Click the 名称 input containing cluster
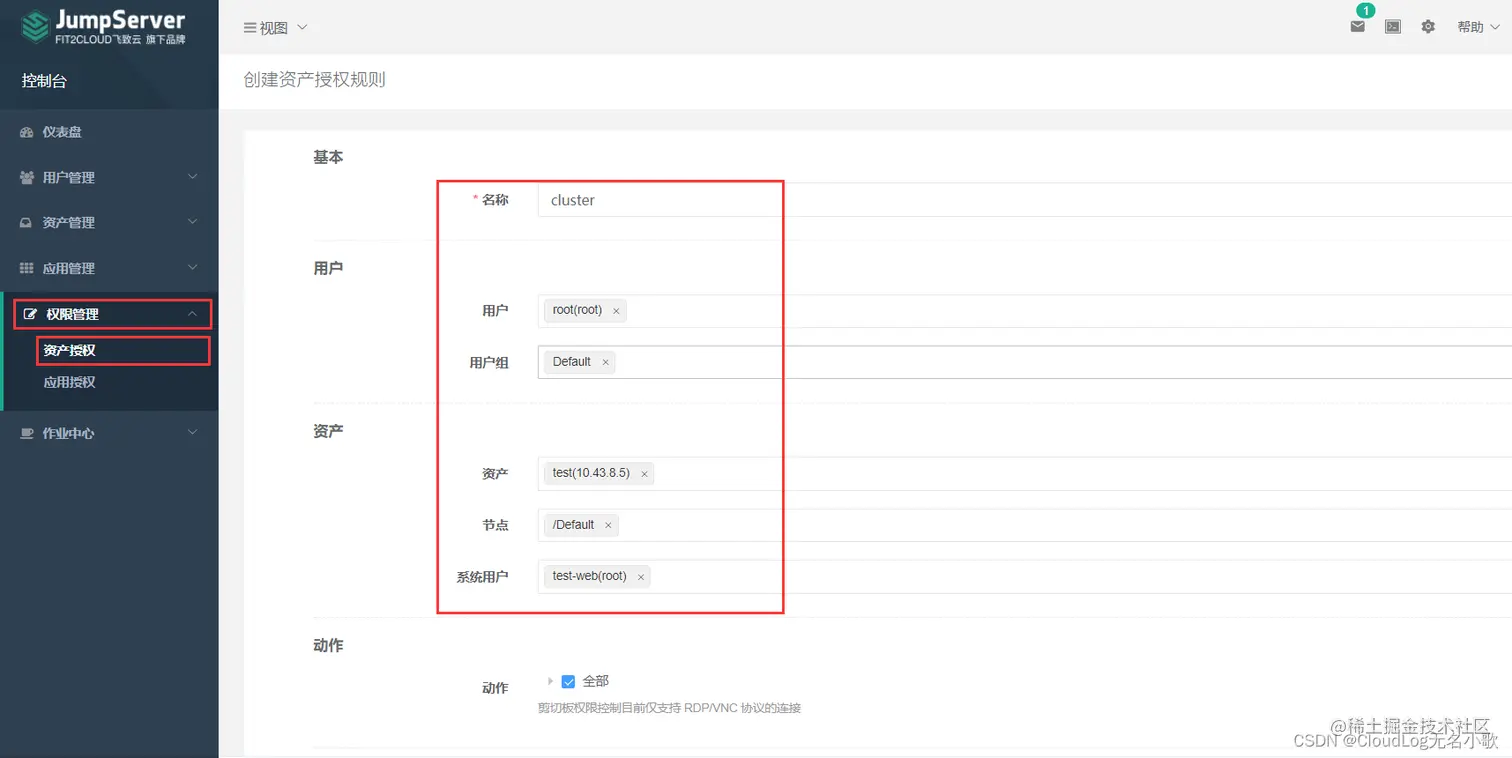Screen dimensions: 1512x758 tap(1024, 200)
